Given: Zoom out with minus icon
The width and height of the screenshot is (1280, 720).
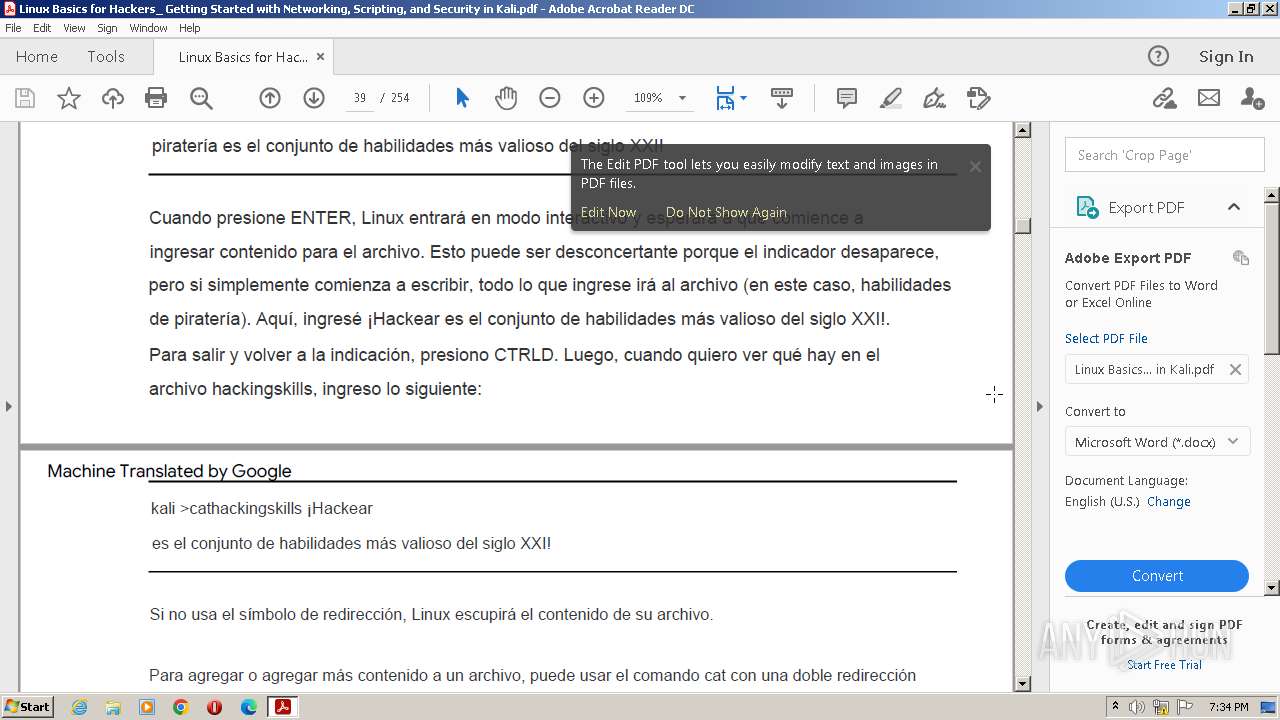Looking at the screenshot, I should [550, 98].
